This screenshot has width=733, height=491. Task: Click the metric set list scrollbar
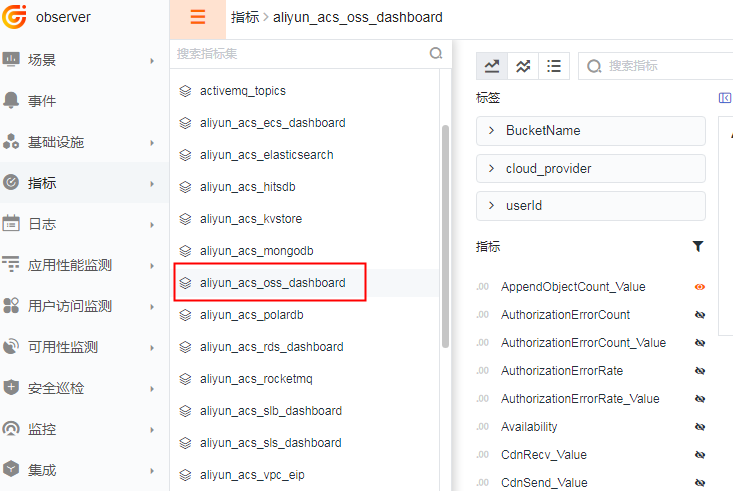pyautogui.click(x=446, y=236)
